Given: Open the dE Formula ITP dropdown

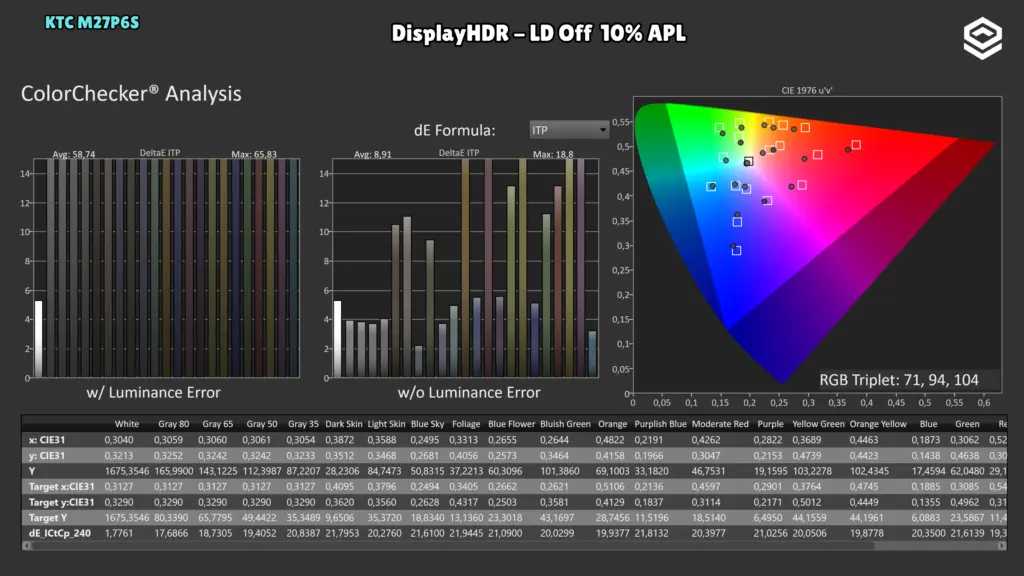Looking at the screenshot, I should (569, 130).
